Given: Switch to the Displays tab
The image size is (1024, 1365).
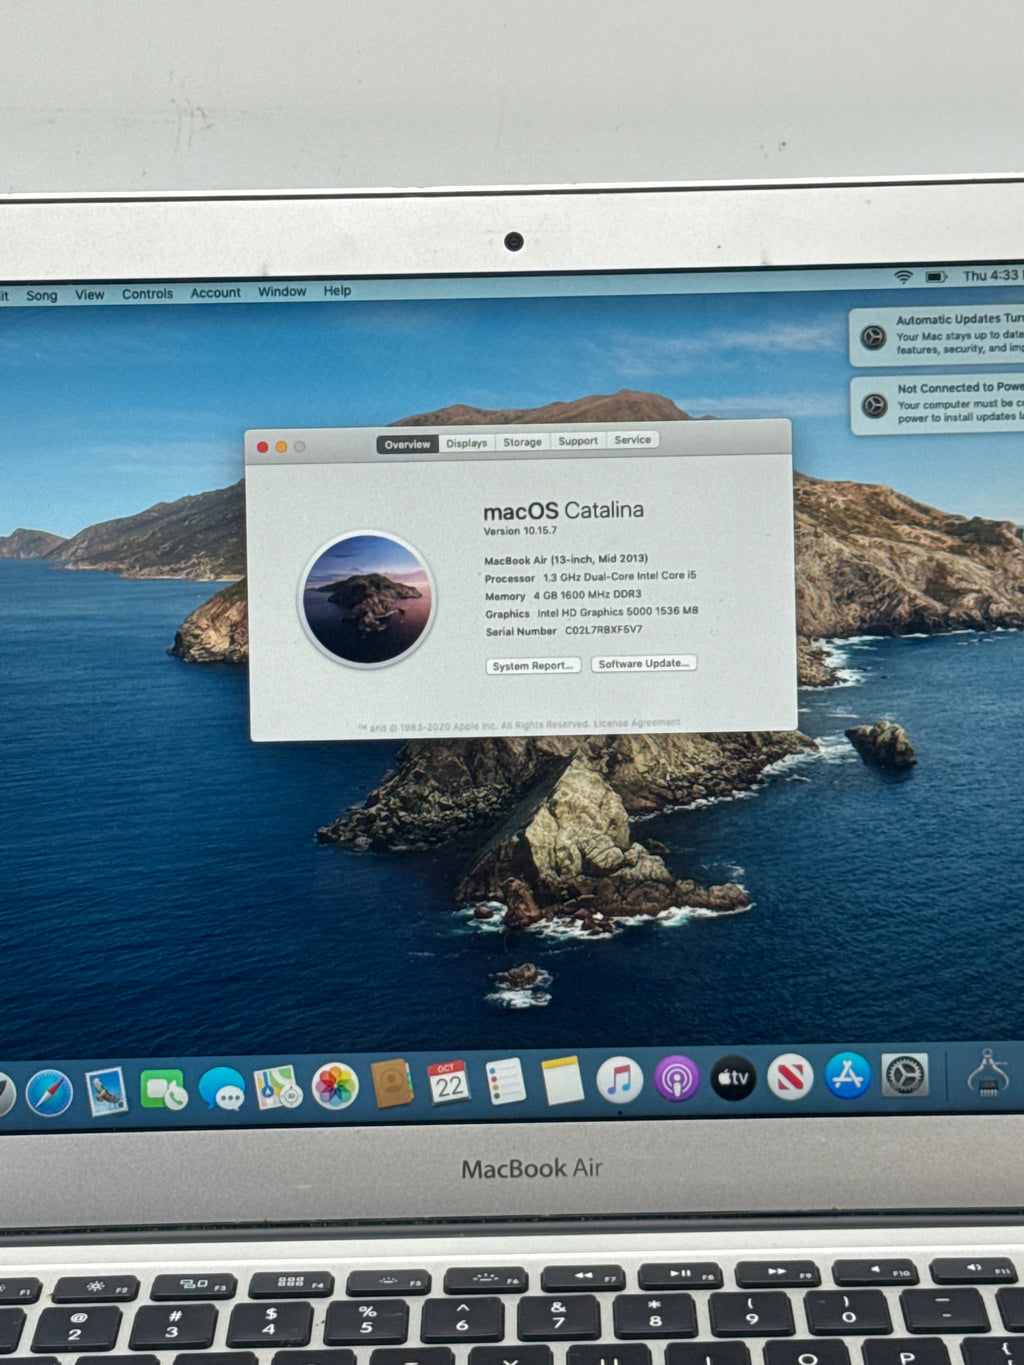Looking at the screenshot, I should (466, 443).
